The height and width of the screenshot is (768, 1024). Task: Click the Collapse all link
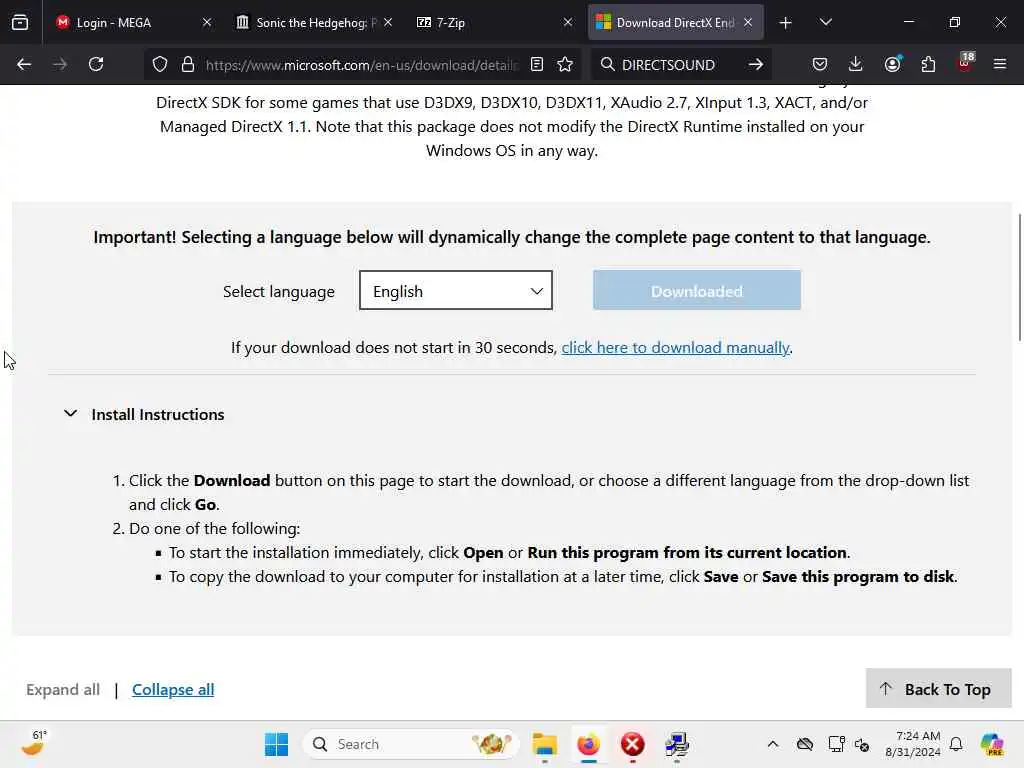click(x=173, y=690)
